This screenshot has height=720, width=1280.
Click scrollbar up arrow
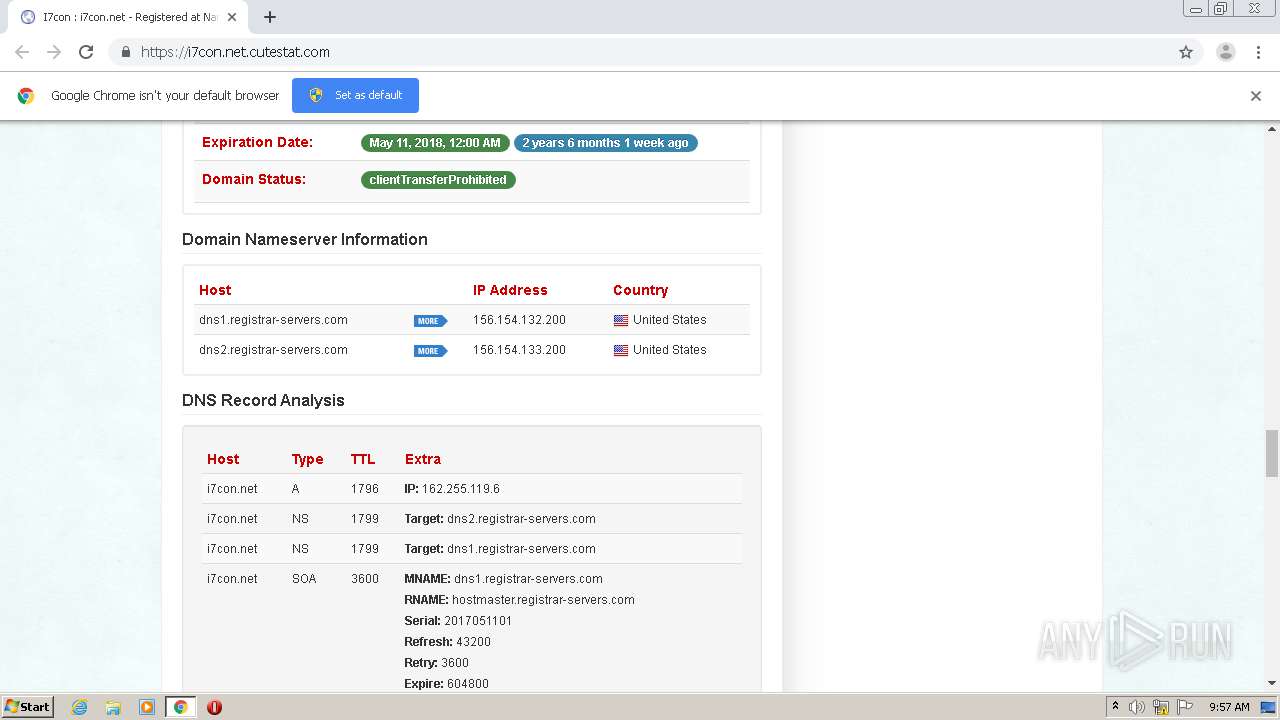(1272, 129)
